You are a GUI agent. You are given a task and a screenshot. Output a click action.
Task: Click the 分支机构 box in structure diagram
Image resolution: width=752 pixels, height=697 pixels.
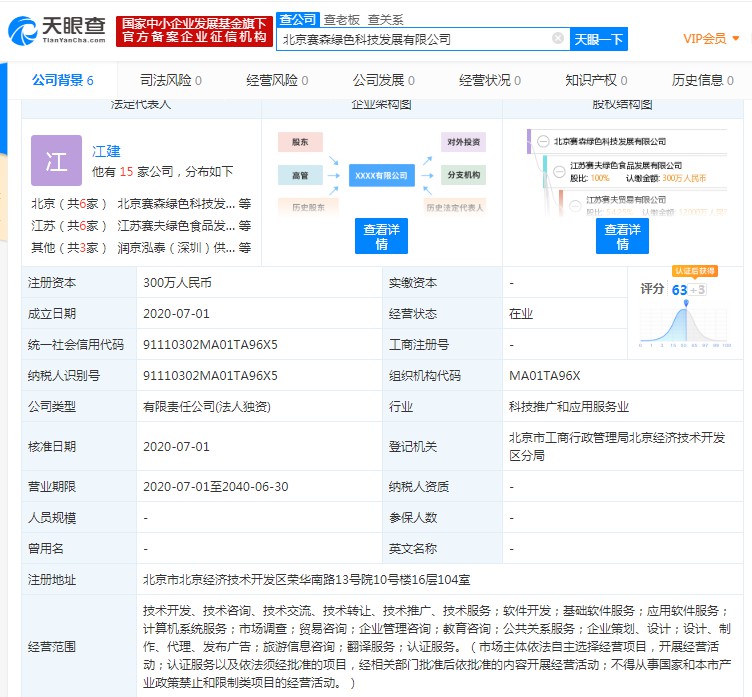point(463,175)
